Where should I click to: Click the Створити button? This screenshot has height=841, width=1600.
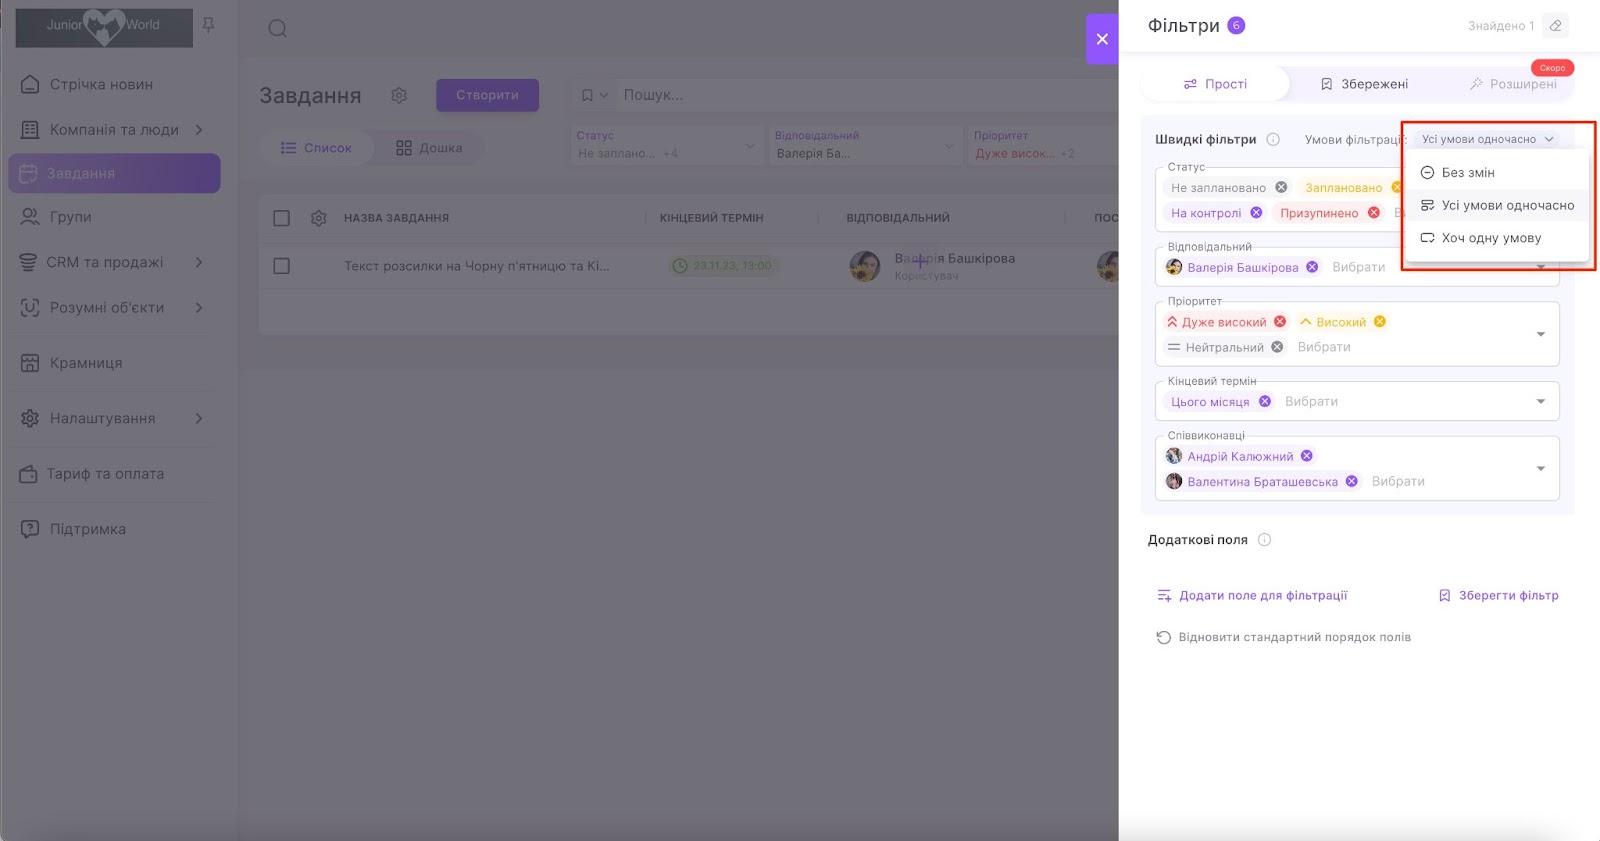[487, 95]
